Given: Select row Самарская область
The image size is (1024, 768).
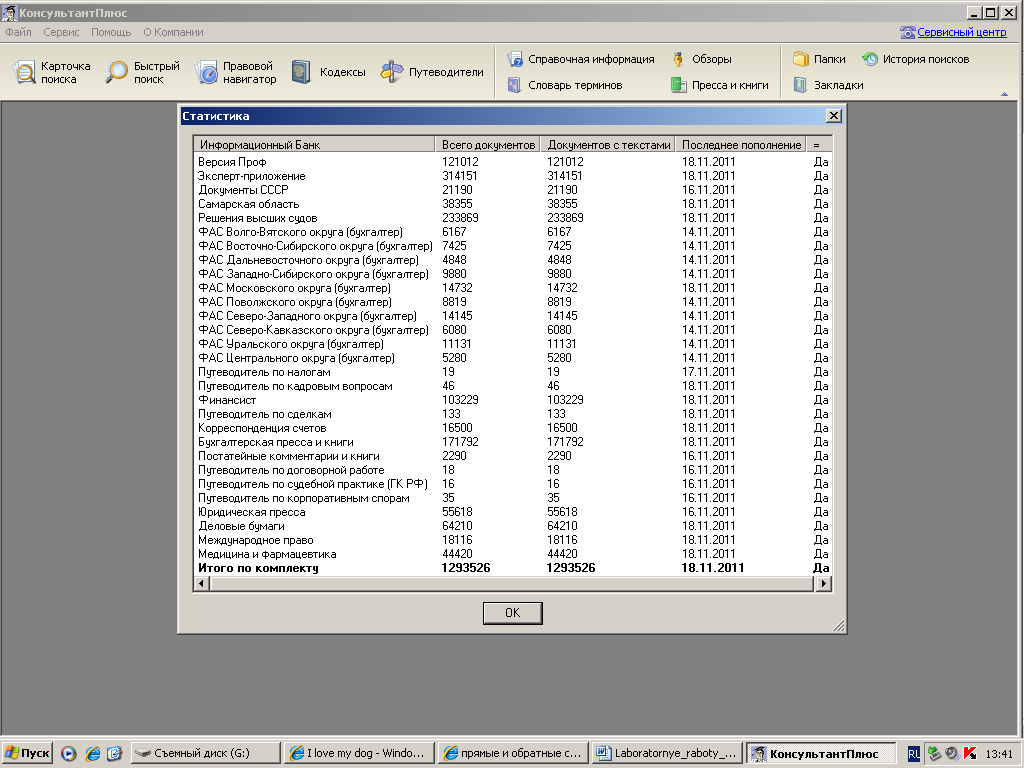Looking at the screenshot, I should coord(513,204).
